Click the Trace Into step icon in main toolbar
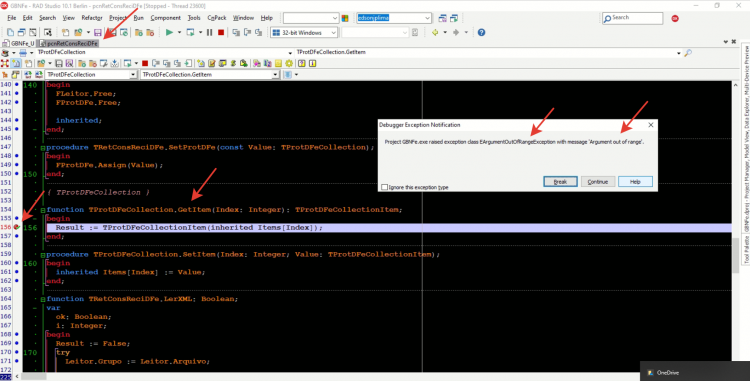This screenshot has height=381, width=750. [x=236, y=33]
